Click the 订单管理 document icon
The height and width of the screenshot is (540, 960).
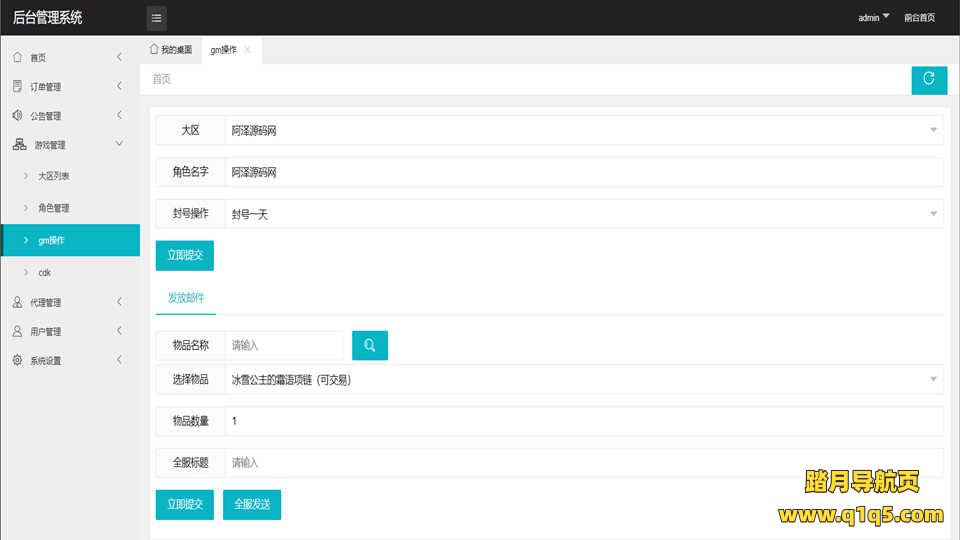18,86
